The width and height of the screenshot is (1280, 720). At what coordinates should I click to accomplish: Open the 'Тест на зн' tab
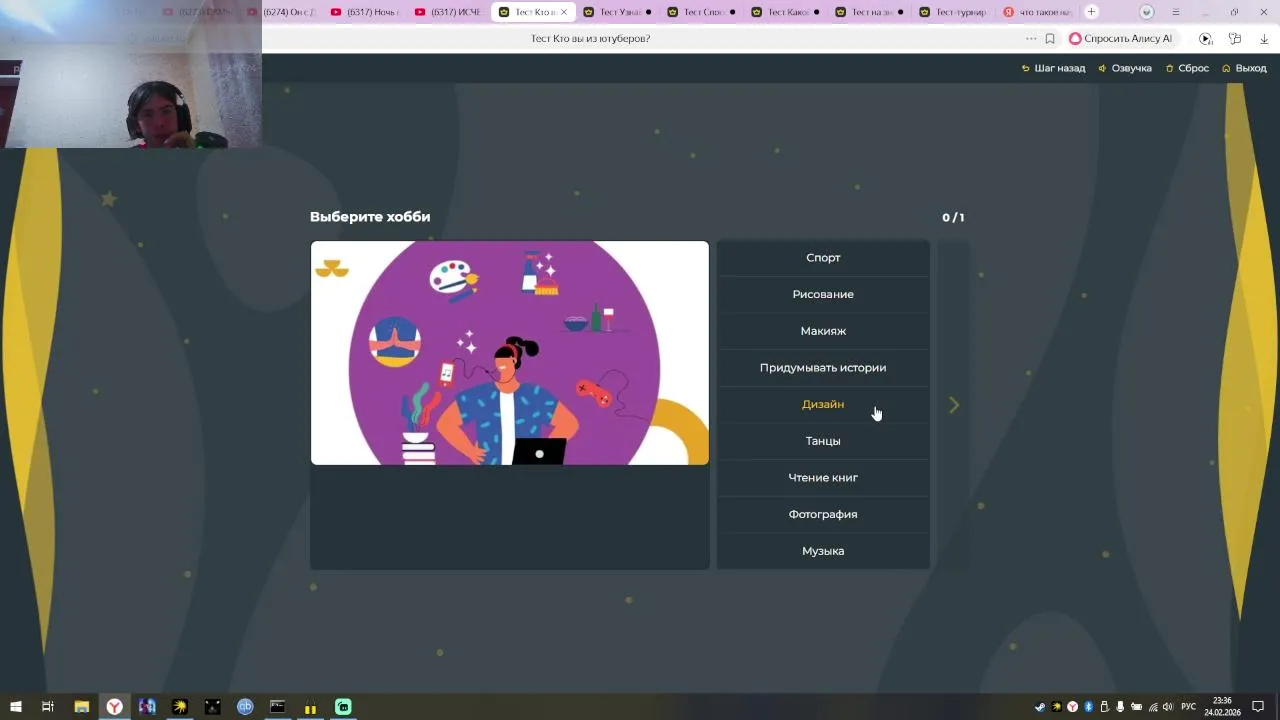(869, 12)
